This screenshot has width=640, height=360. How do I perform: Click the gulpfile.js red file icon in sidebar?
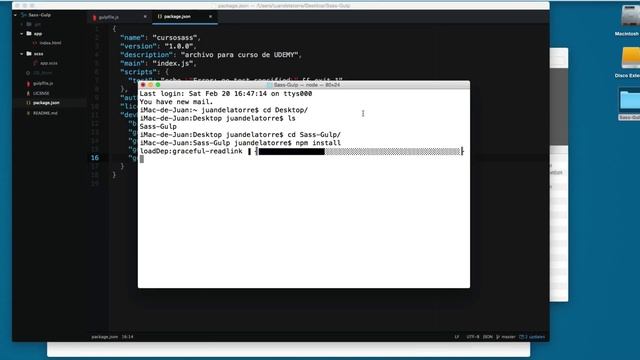point(28,83)
